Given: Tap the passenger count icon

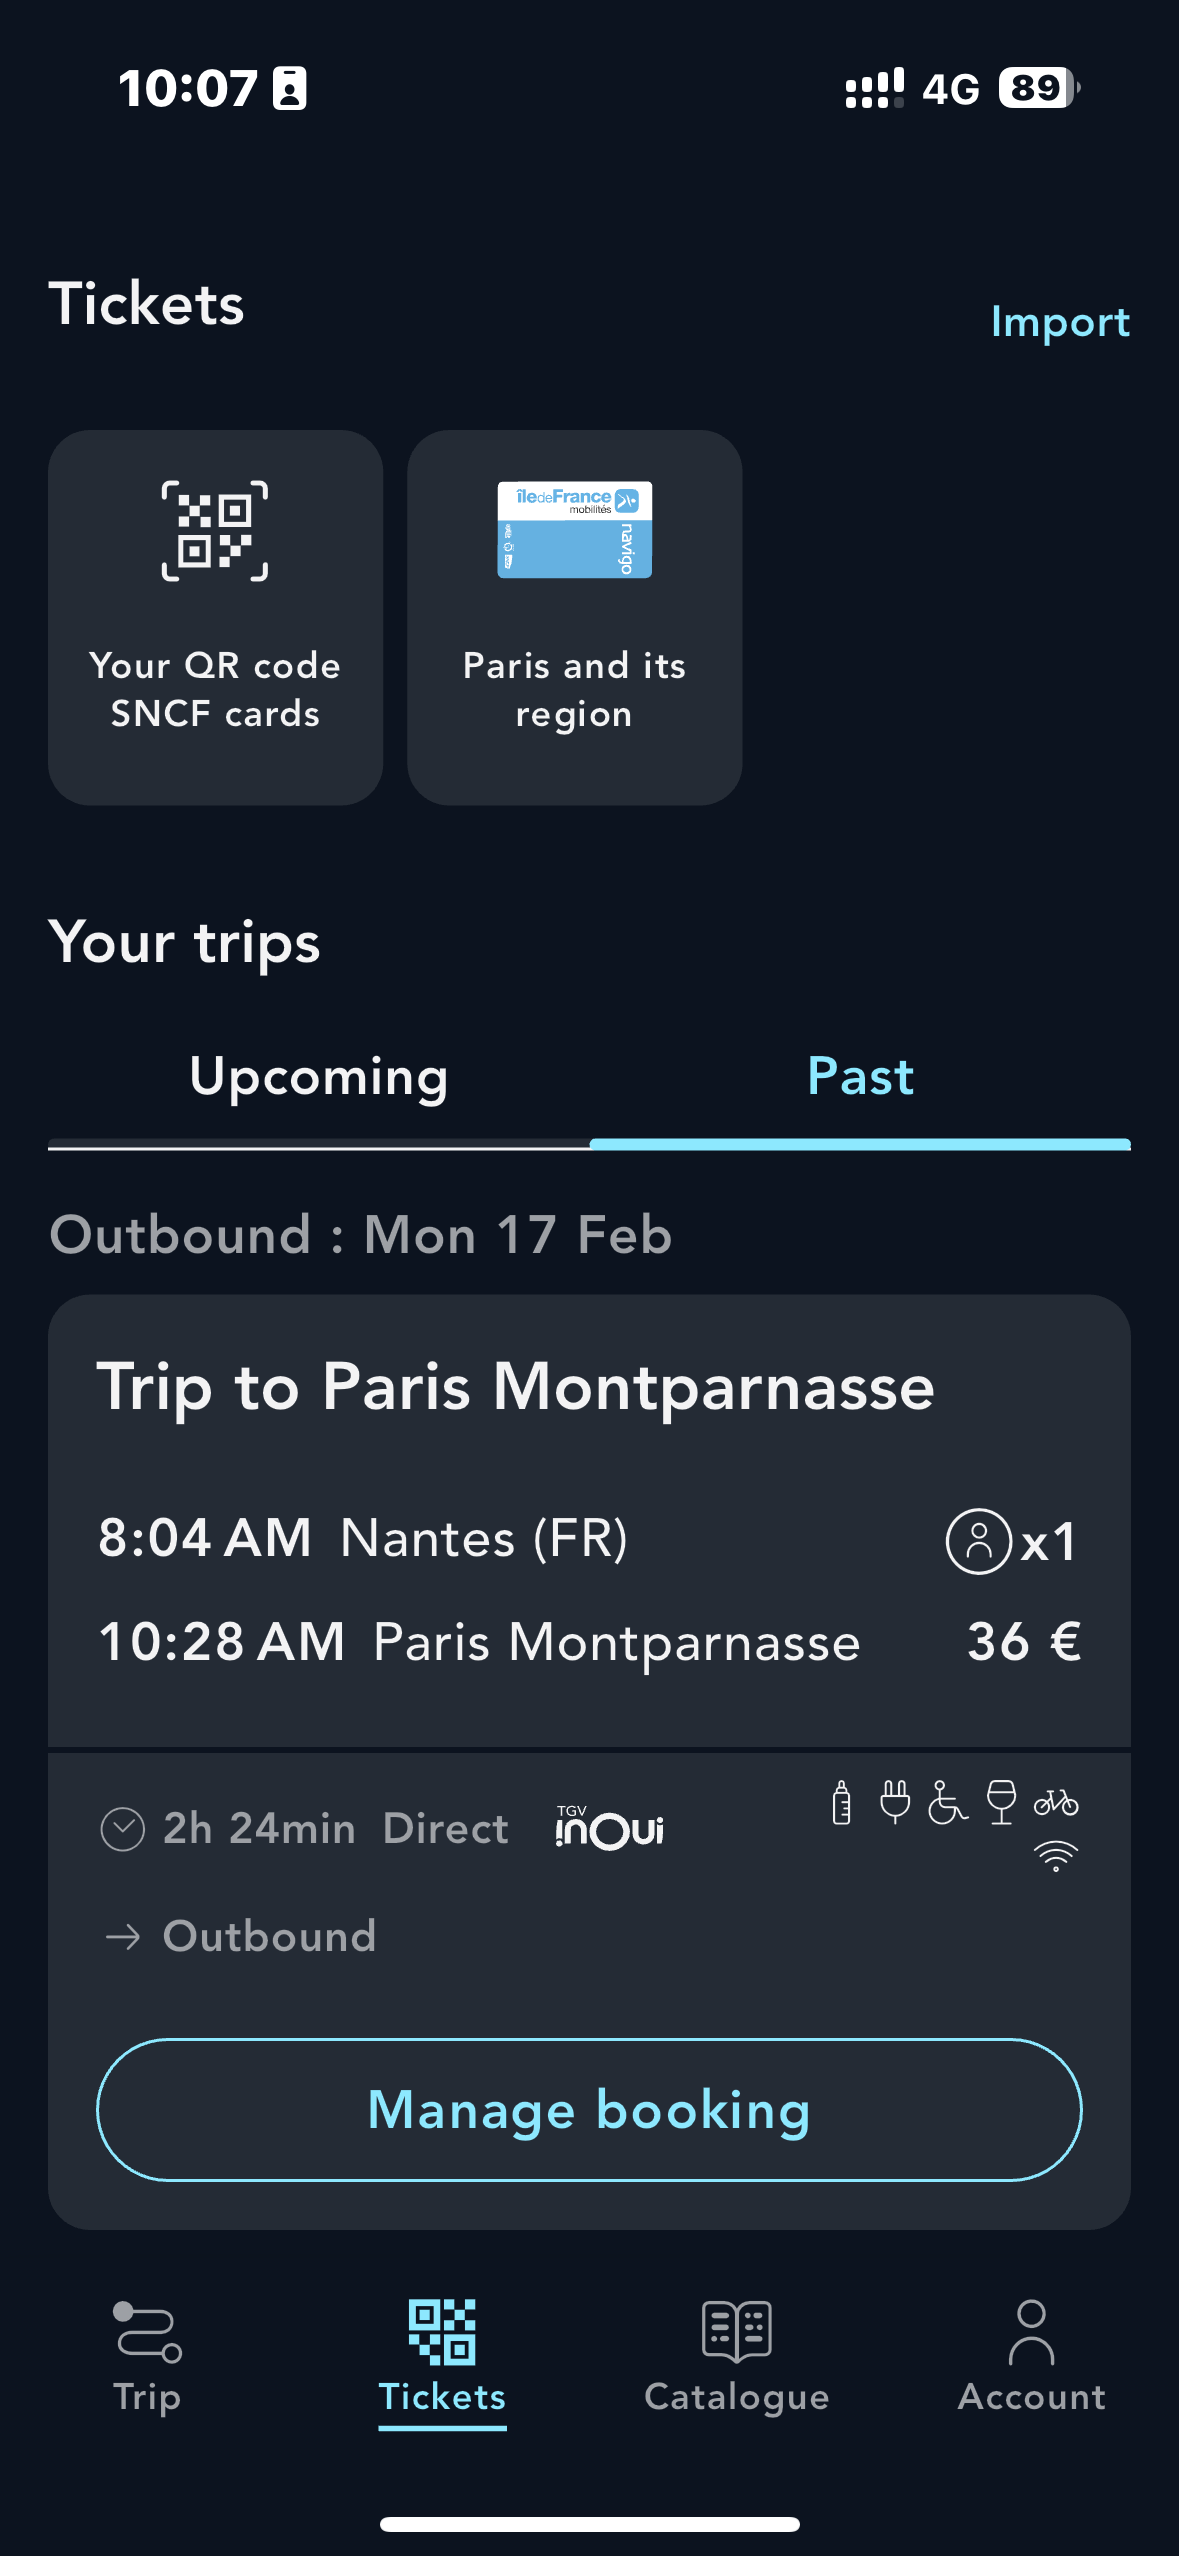Looking at the screenshot, I should (979, 1541).
